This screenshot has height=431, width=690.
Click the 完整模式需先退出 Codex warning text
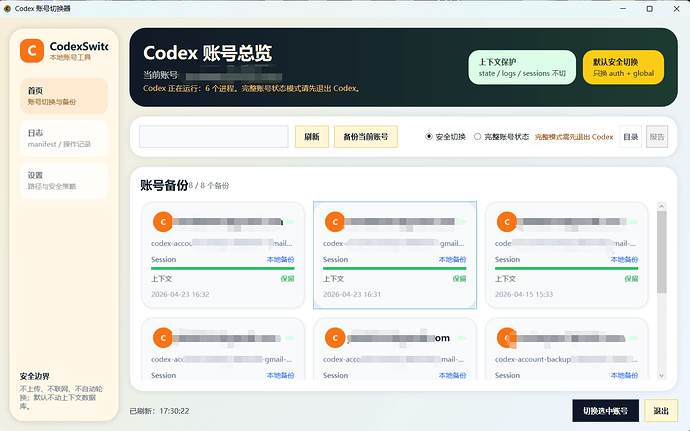tap(574, 137)
